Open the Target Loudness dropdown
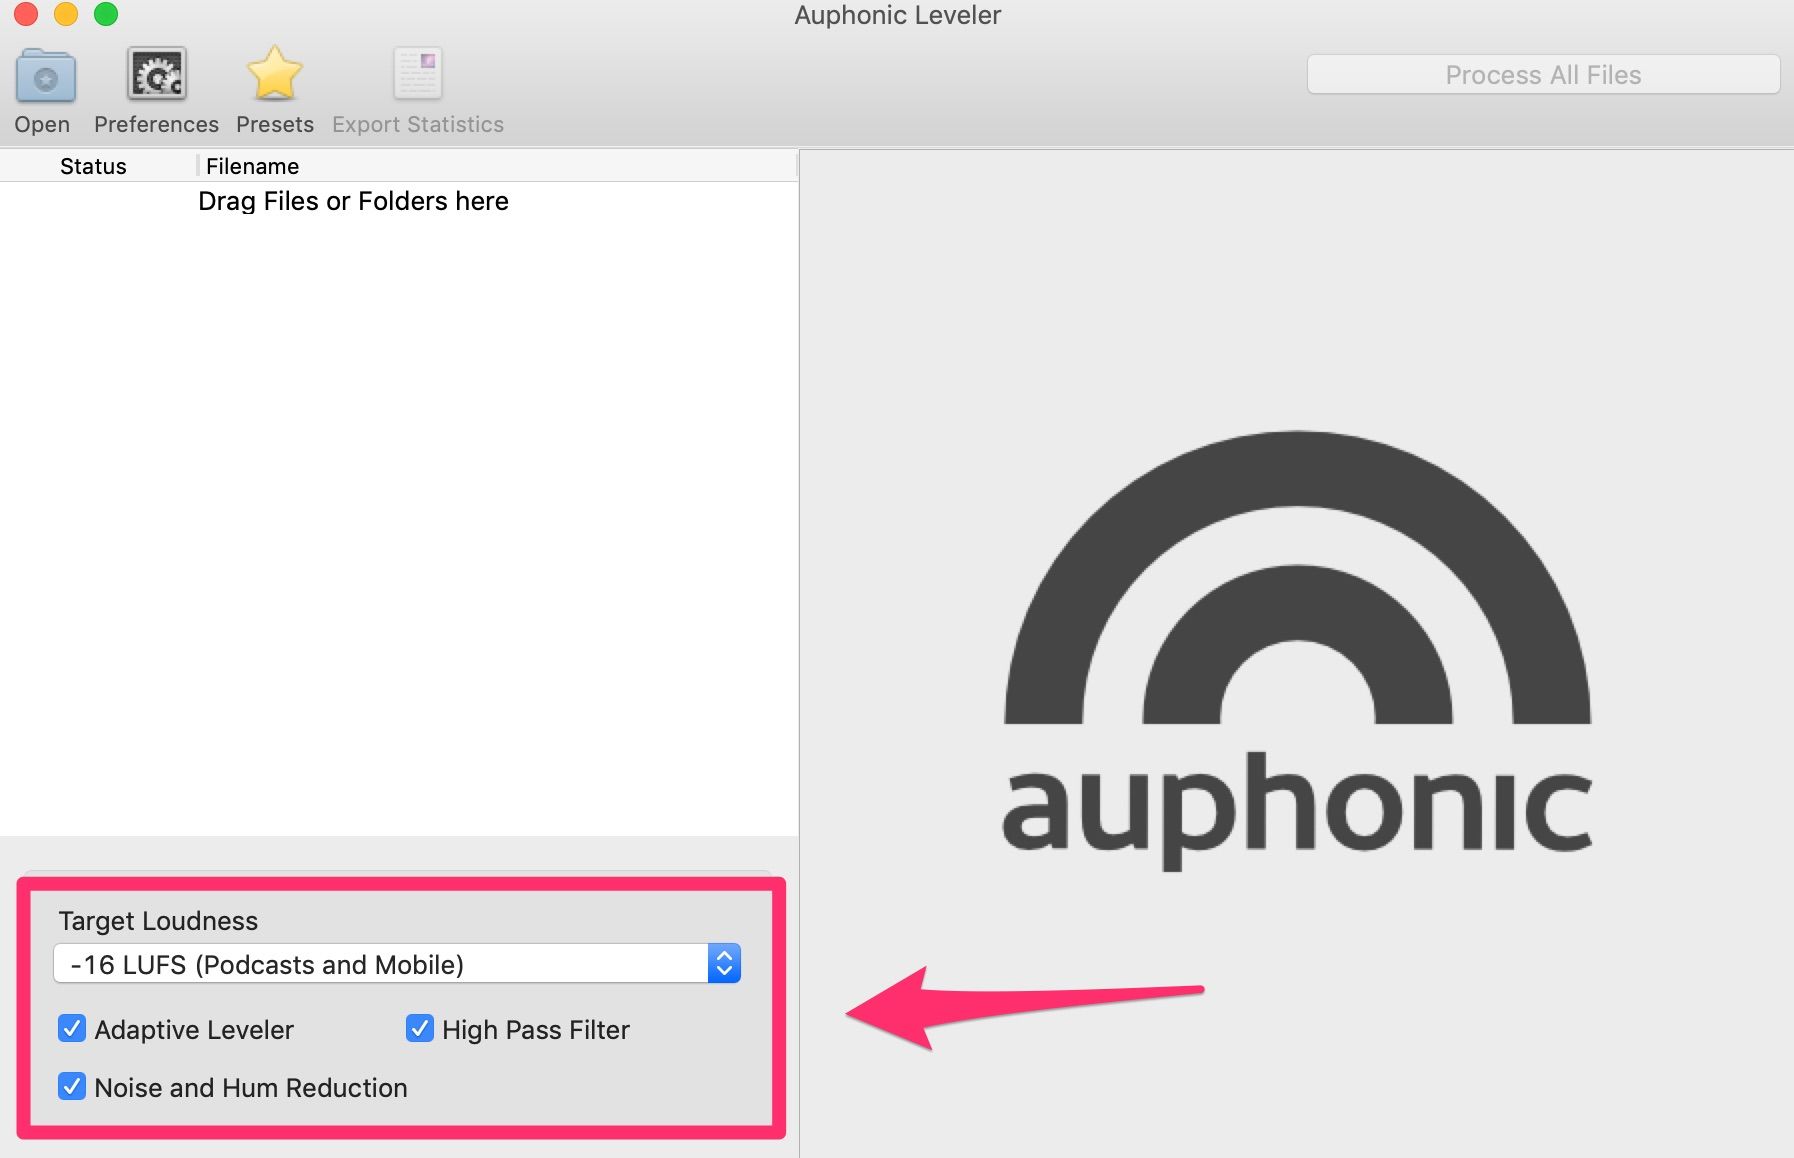The image size is (1794, 1158). (x=397, y=964)
